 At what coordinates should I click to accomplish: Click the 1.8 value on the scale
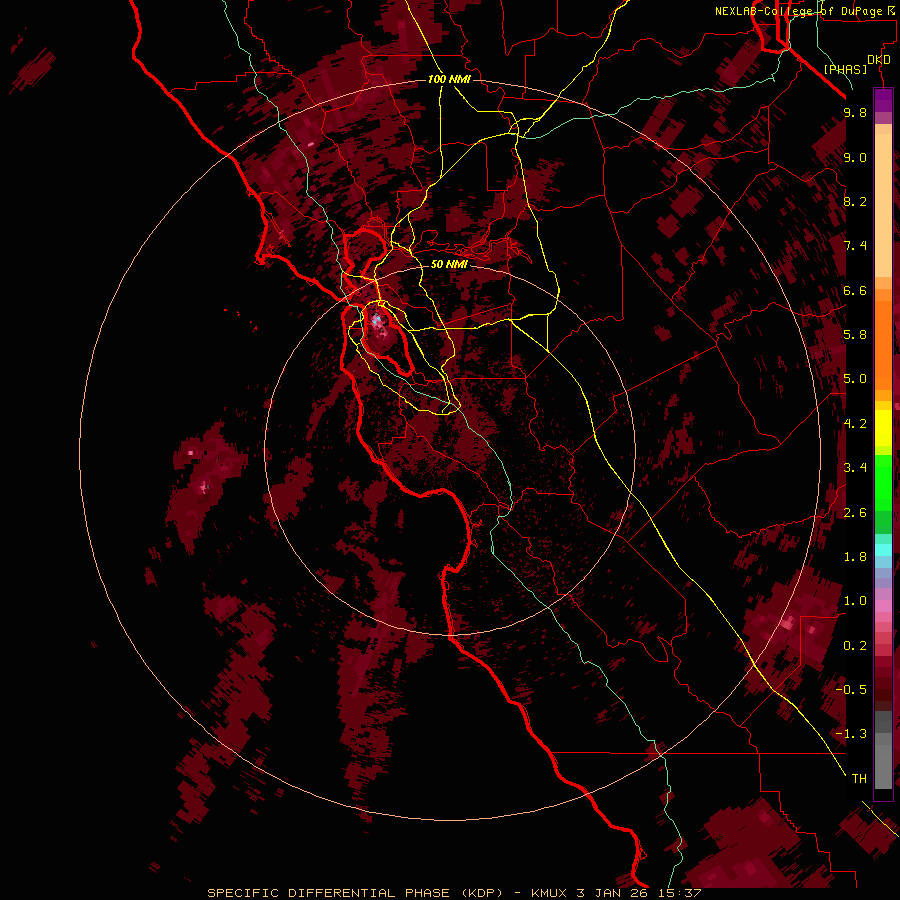click(x=855, y=557)
